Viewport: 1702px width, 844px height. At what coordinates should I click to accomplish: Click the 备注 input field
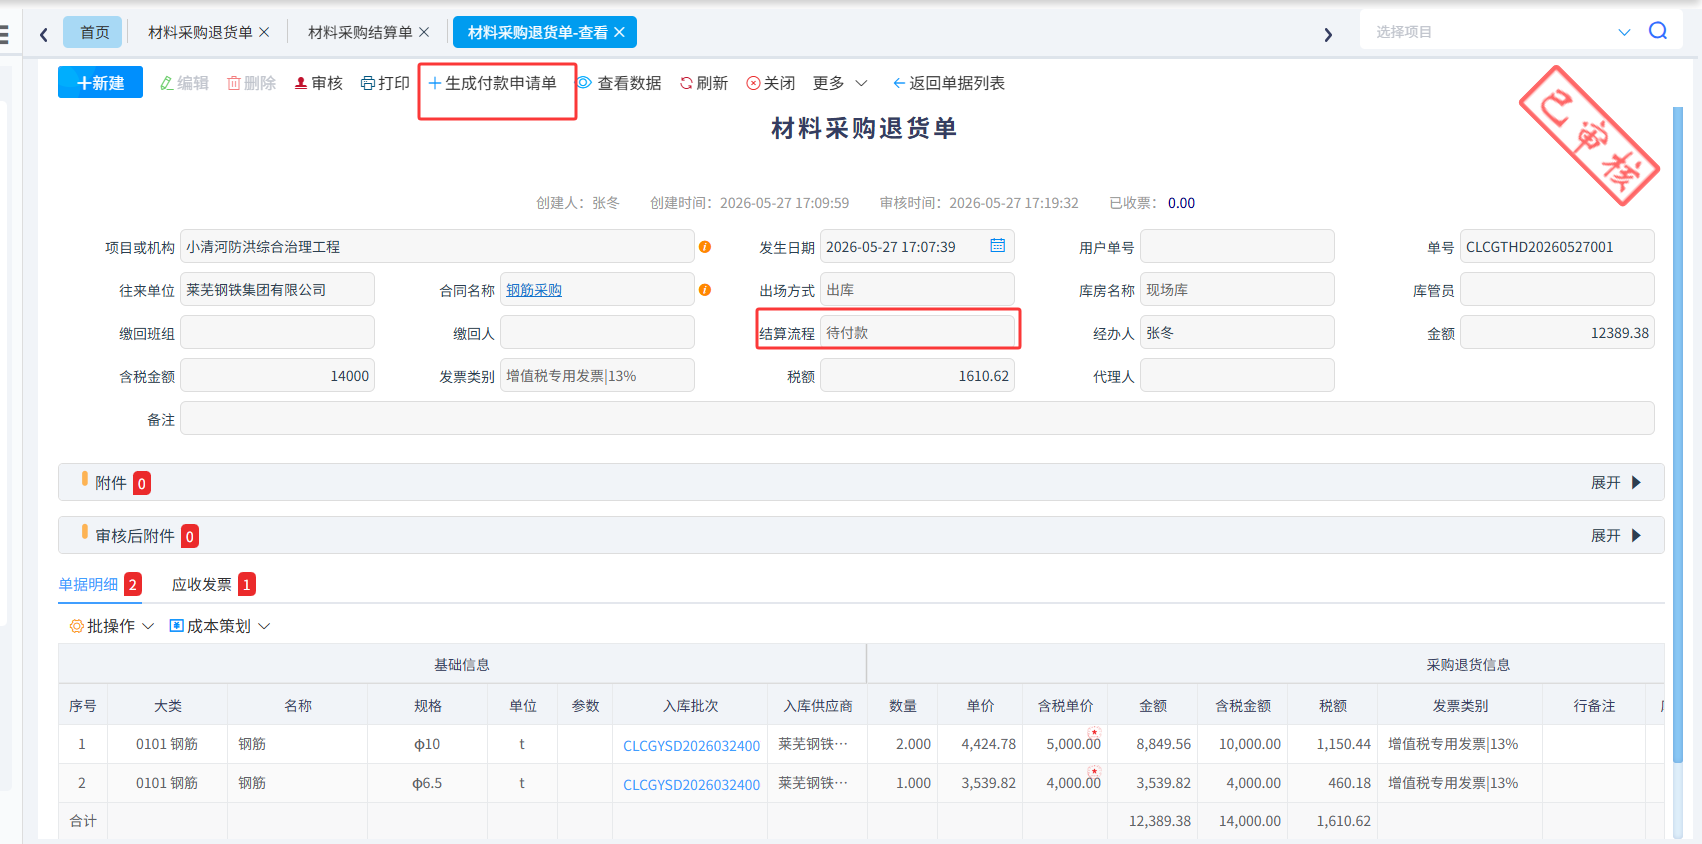[x=917, y=418]
